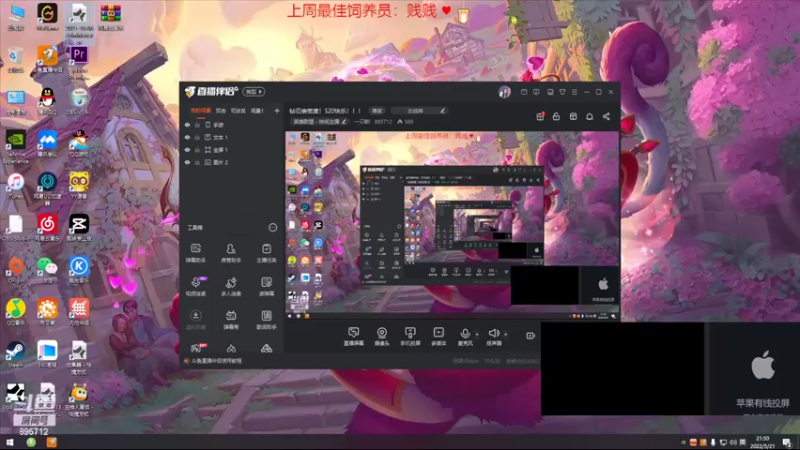The image size is (800, 450).
Task: Select the 全屏 1 source row
Action: [232, 149]
